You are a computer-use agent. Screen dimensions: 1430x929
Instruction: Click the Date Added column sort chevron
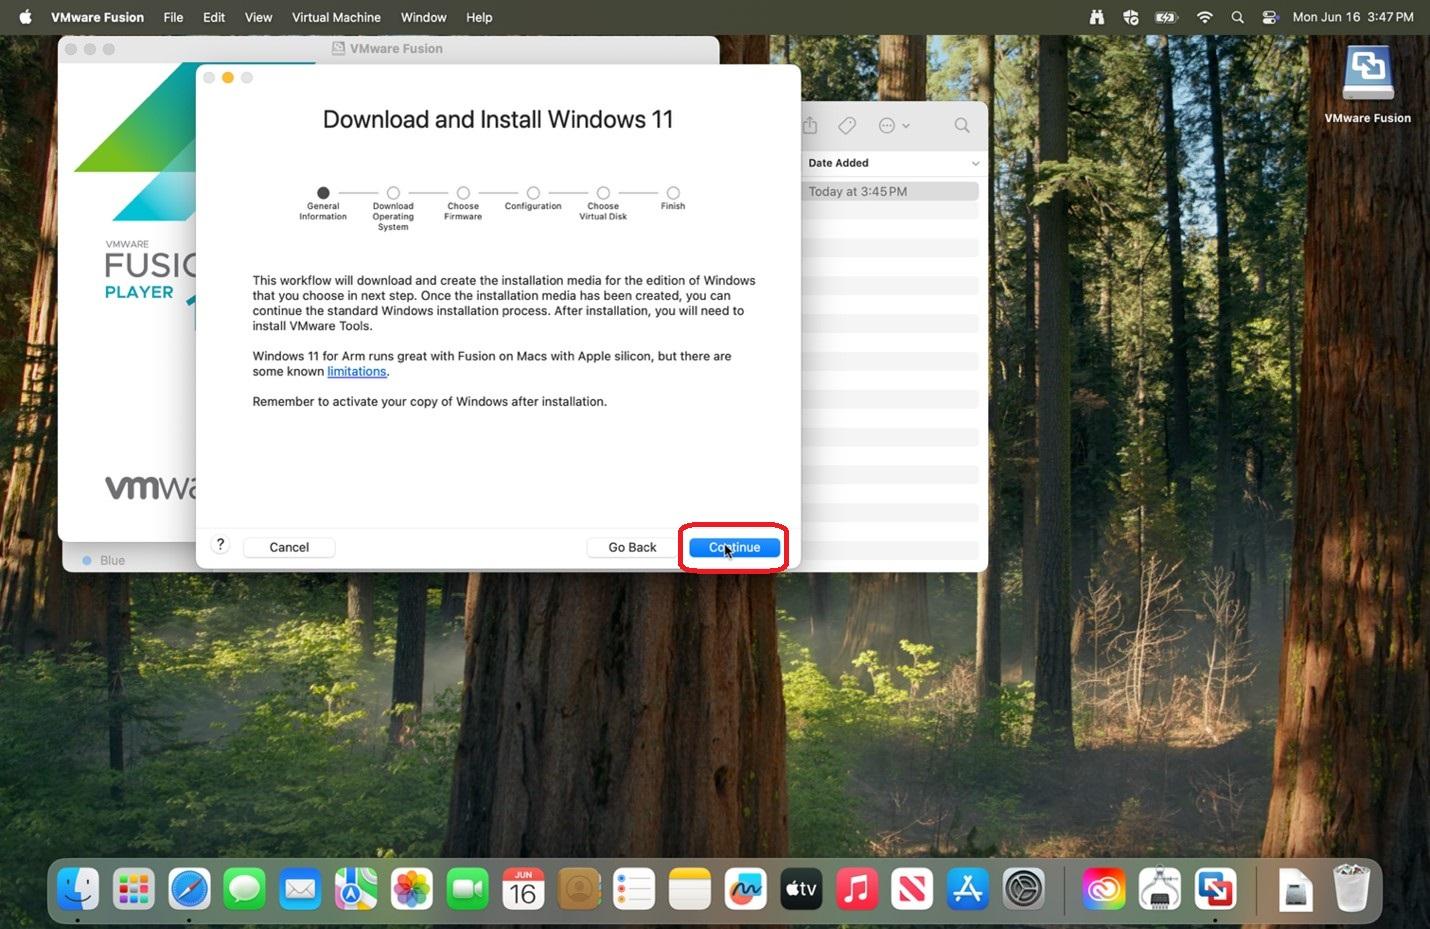click(x=975, y=163)
